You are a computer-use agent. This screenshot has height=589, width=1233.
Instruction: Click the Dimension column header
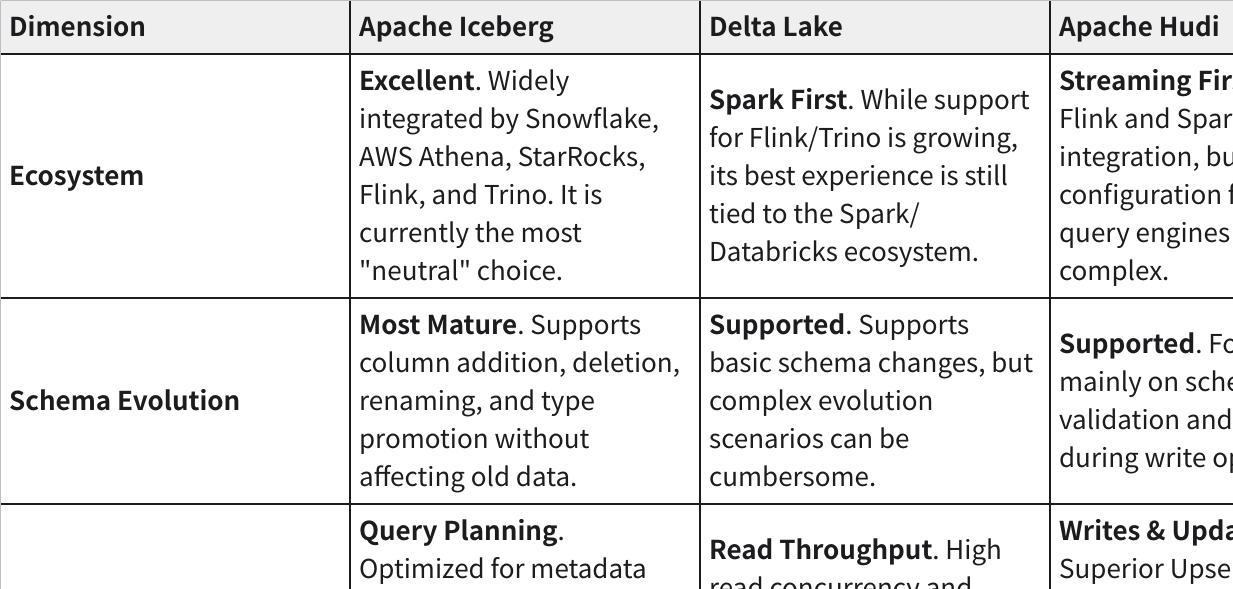[x=77, y=27]
